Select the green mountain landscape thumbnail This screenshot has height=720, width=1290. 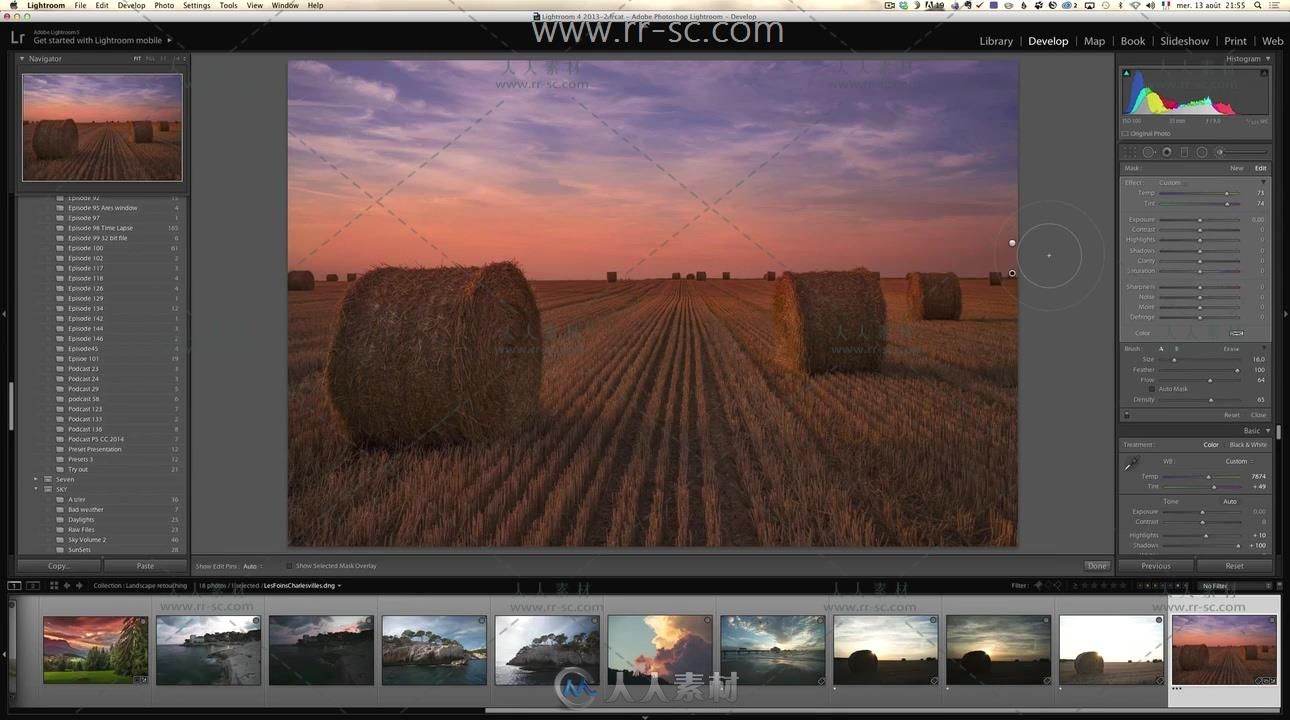tap(95, 650)
